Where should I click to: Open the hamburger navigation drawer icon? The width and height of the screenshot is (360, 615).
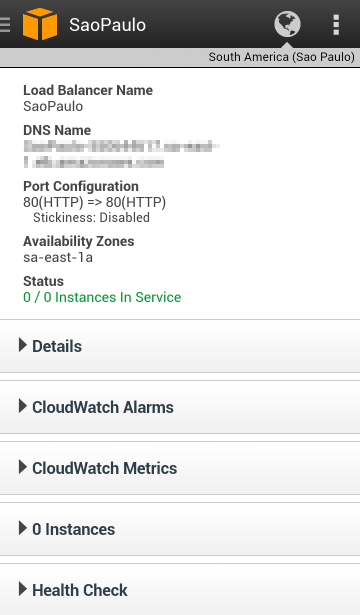(x=5, y=24)
